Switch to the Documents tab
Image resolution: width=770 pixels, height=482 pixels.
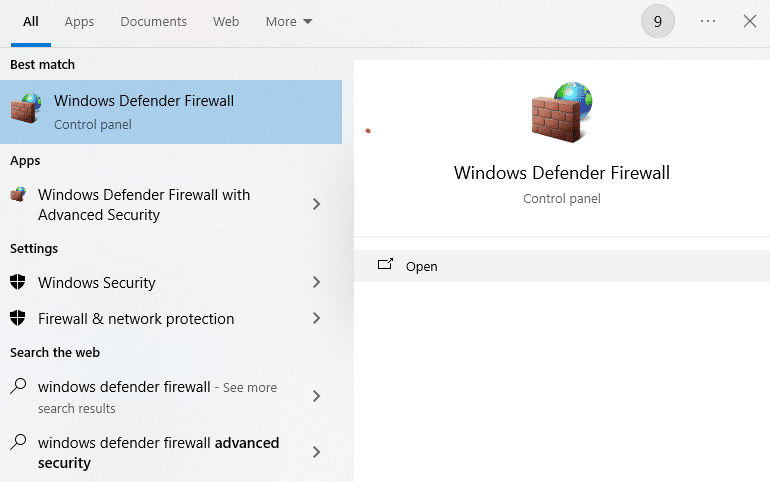click(153, 22)
